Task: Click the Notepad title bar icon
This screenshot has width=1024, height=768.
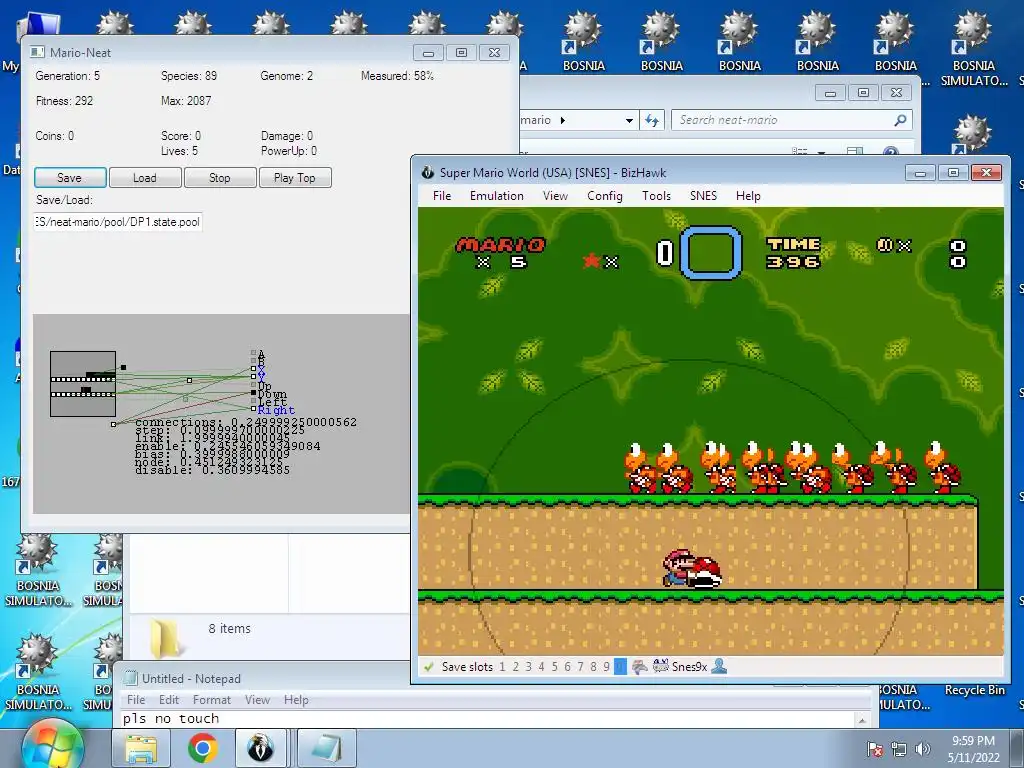Action: click(131, 679)
